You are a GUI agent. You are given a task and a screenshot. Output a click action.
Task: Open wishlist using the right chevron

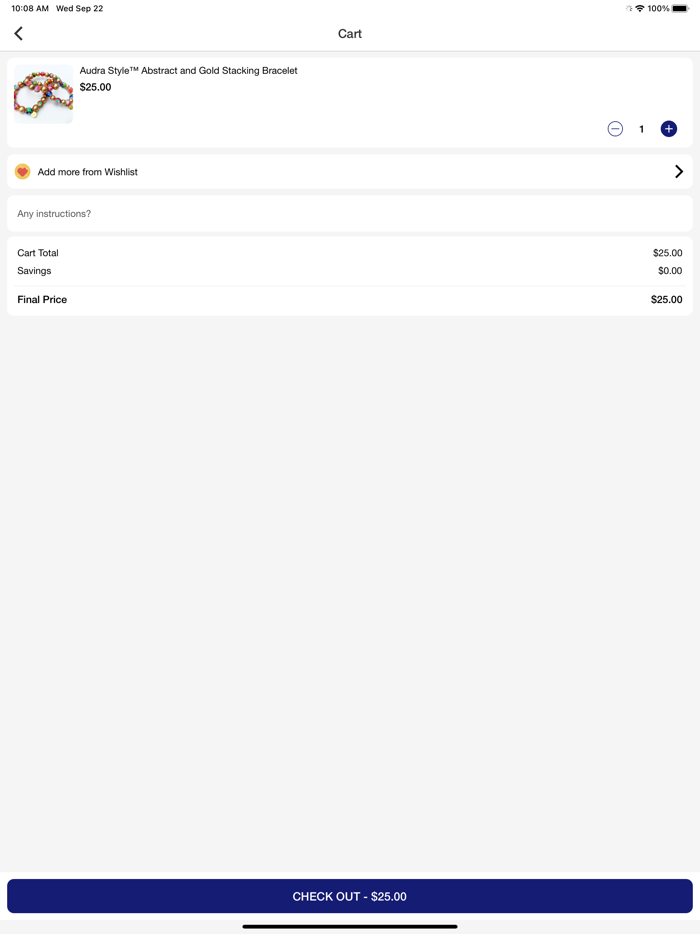(679, 172)
